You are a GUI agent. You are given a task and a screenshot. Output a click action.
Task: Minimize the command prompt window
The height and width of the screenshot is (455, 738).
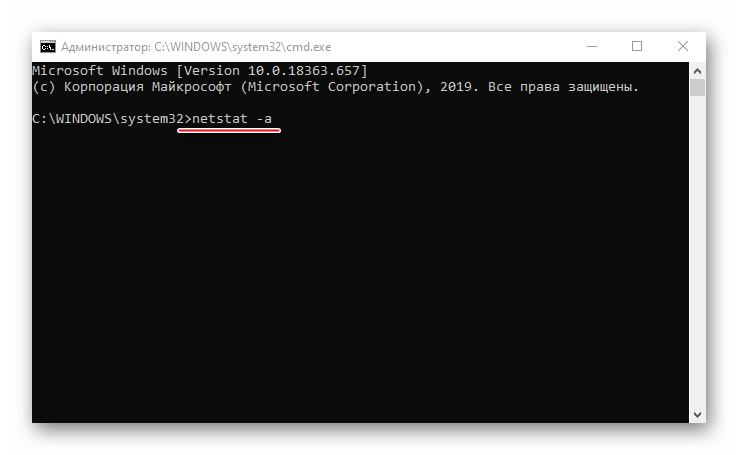(x=592, y=46)
